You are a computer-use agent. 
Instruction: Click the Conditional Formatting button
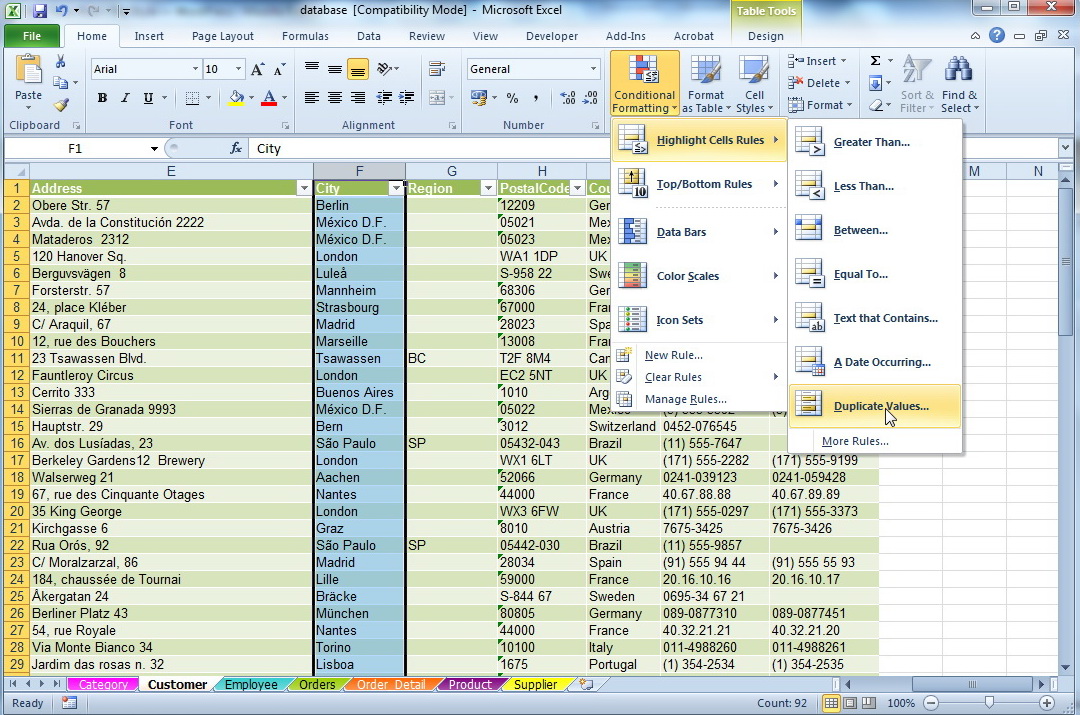(644, 84)
